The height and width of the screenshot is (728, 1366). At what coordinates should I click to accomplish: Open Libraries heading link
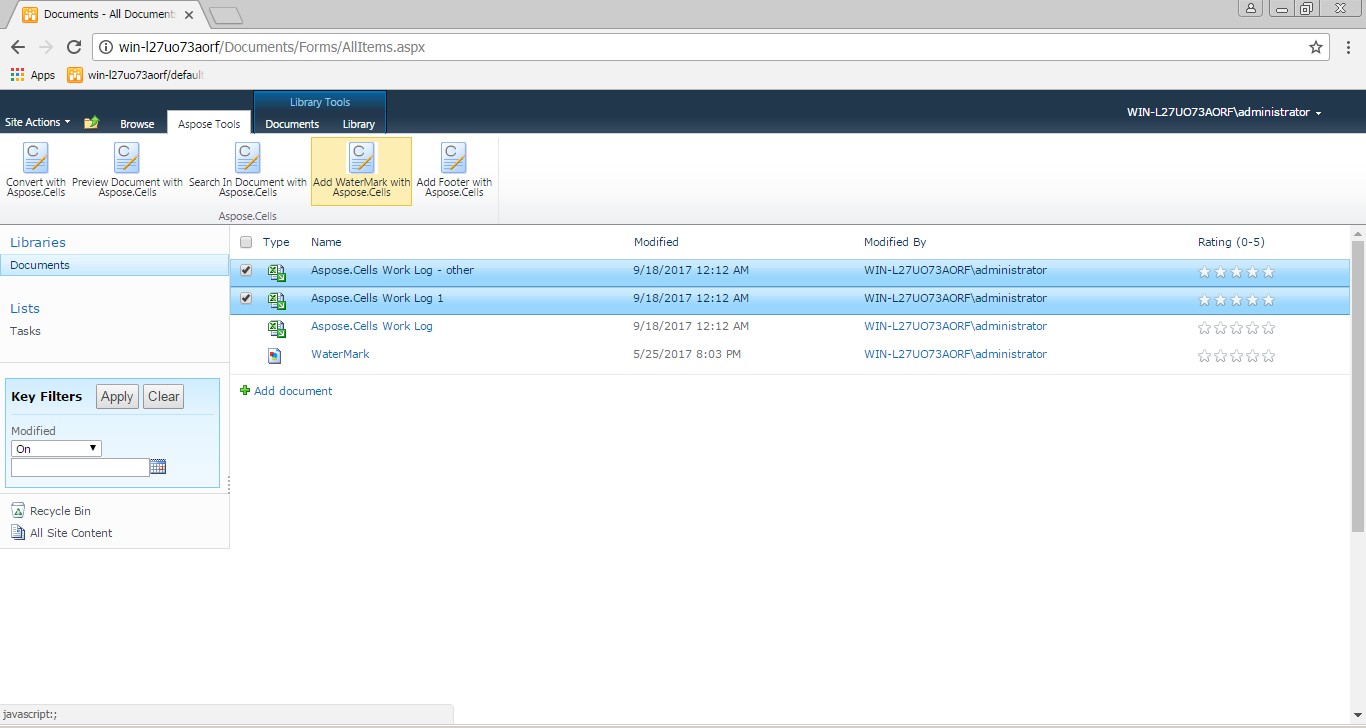click(x=38, y=242)
